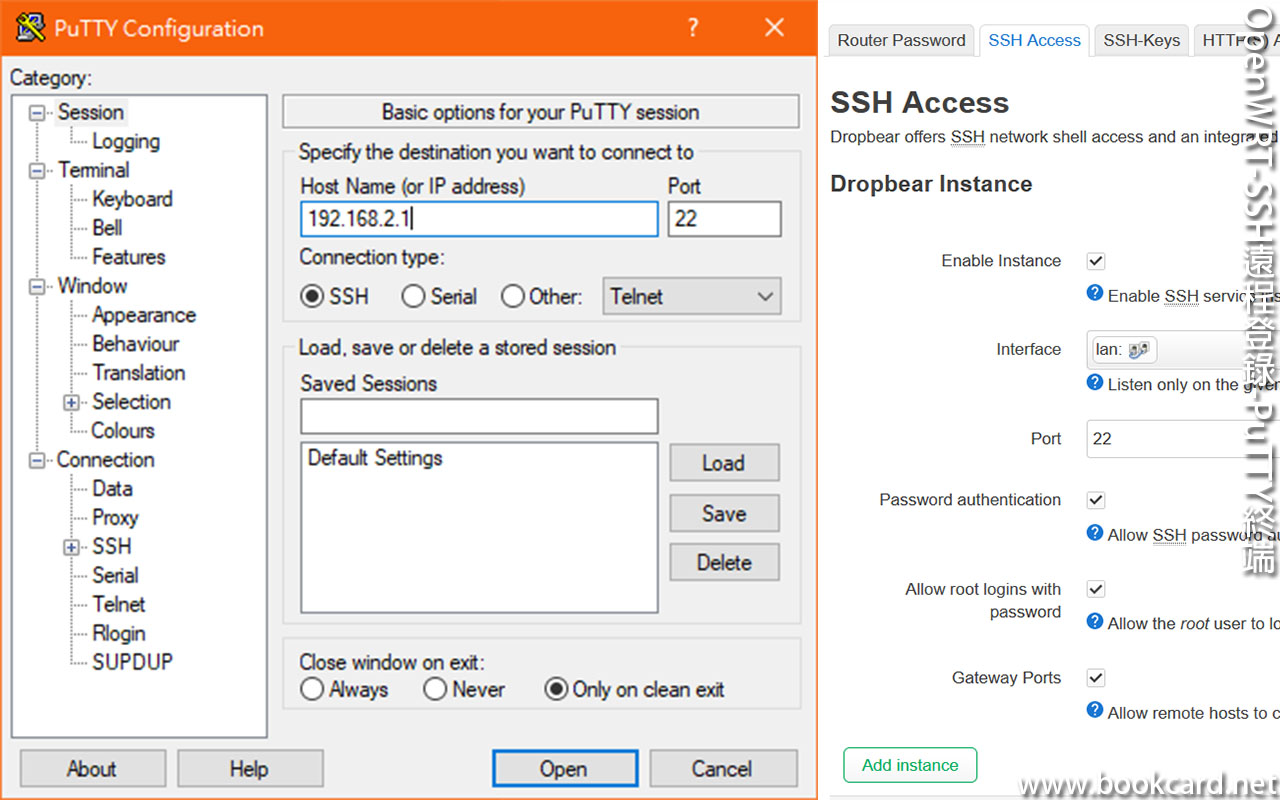
Task: Click the lan interface network icon
Action: point(1139,350)
